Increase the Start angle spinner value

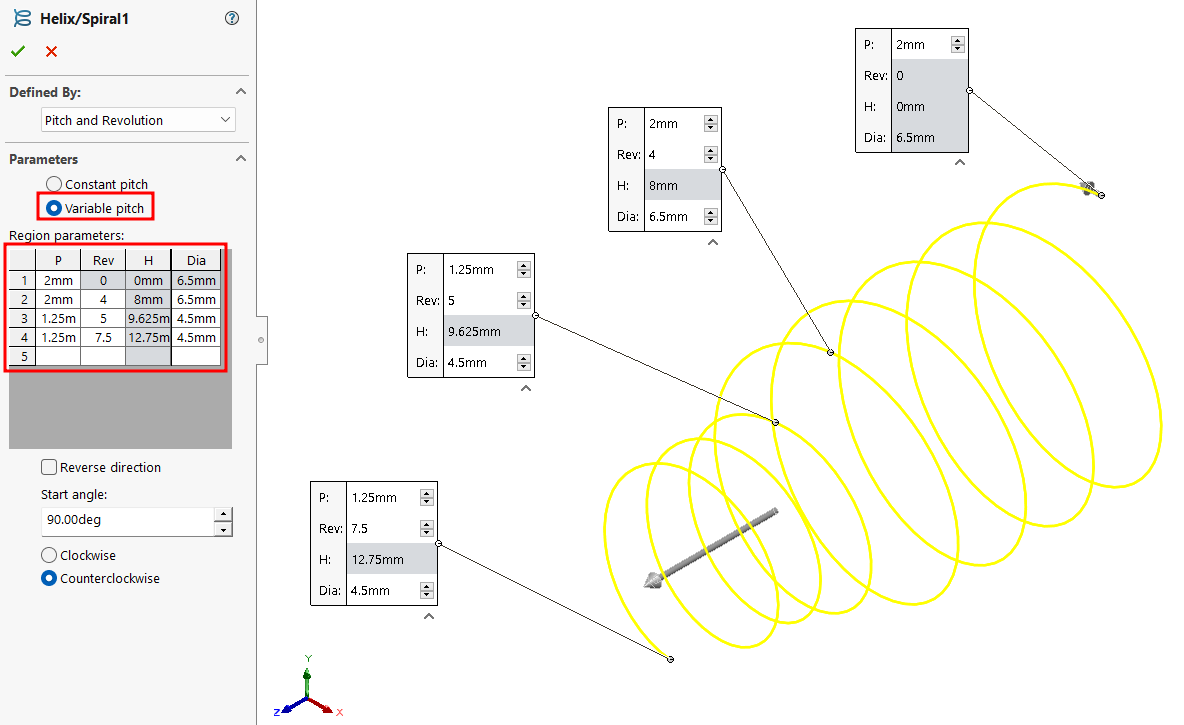223,514
